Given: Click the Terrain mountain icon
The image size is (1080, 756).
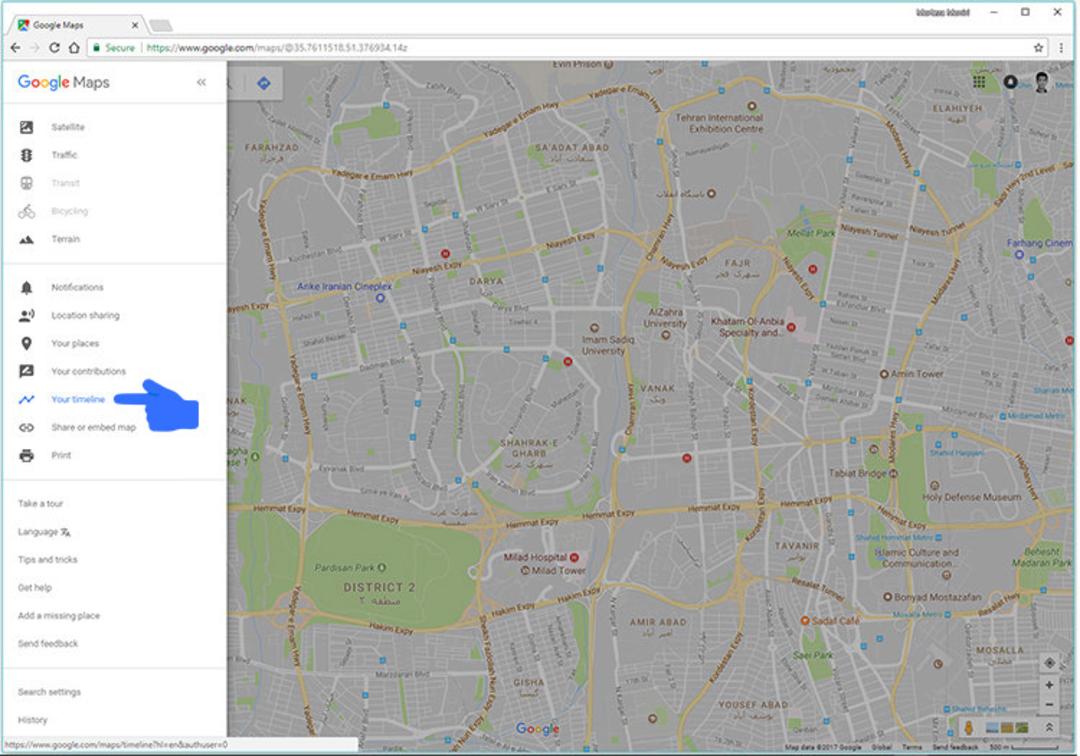Looking at the screenshot, I should tap(26, 240).
